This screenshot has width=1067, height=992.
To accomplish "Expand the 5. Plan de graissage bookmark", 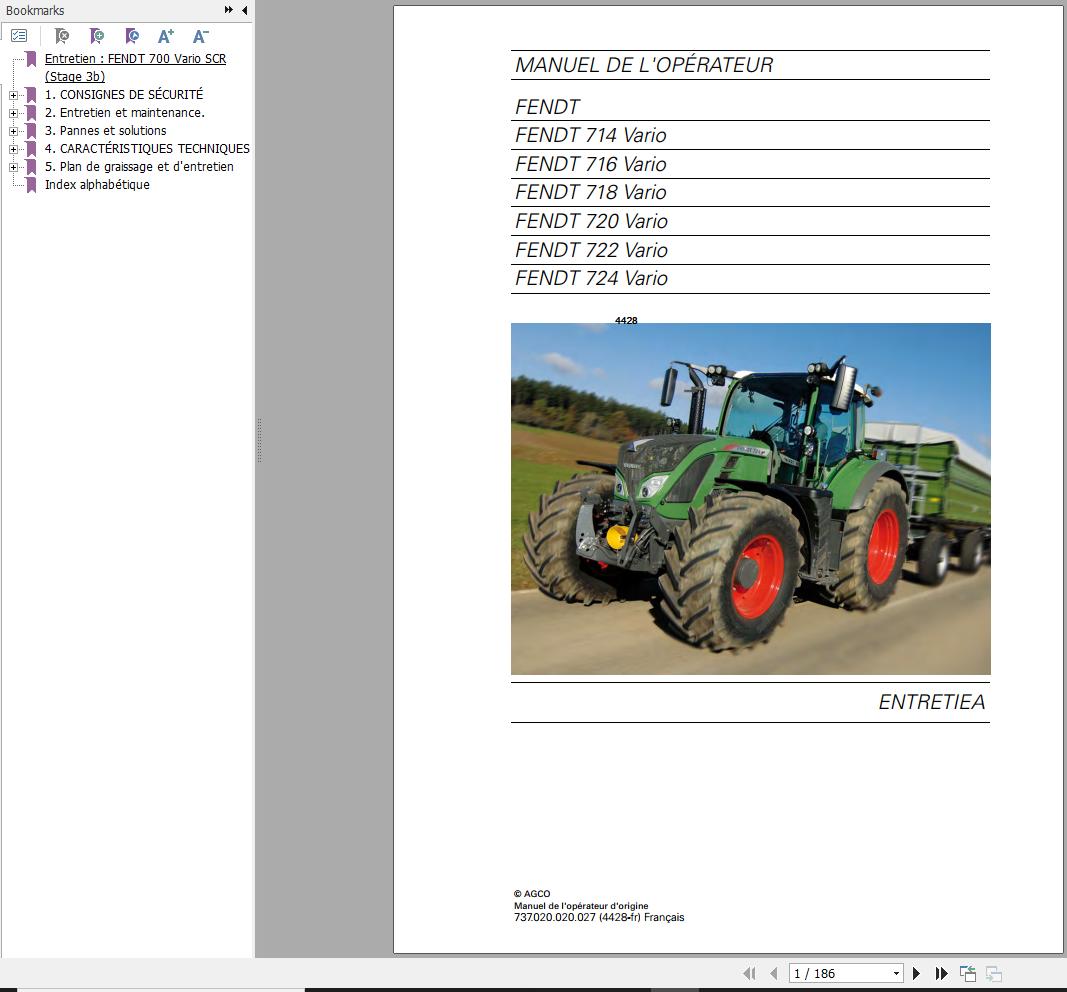I will [x=13, y=167].
